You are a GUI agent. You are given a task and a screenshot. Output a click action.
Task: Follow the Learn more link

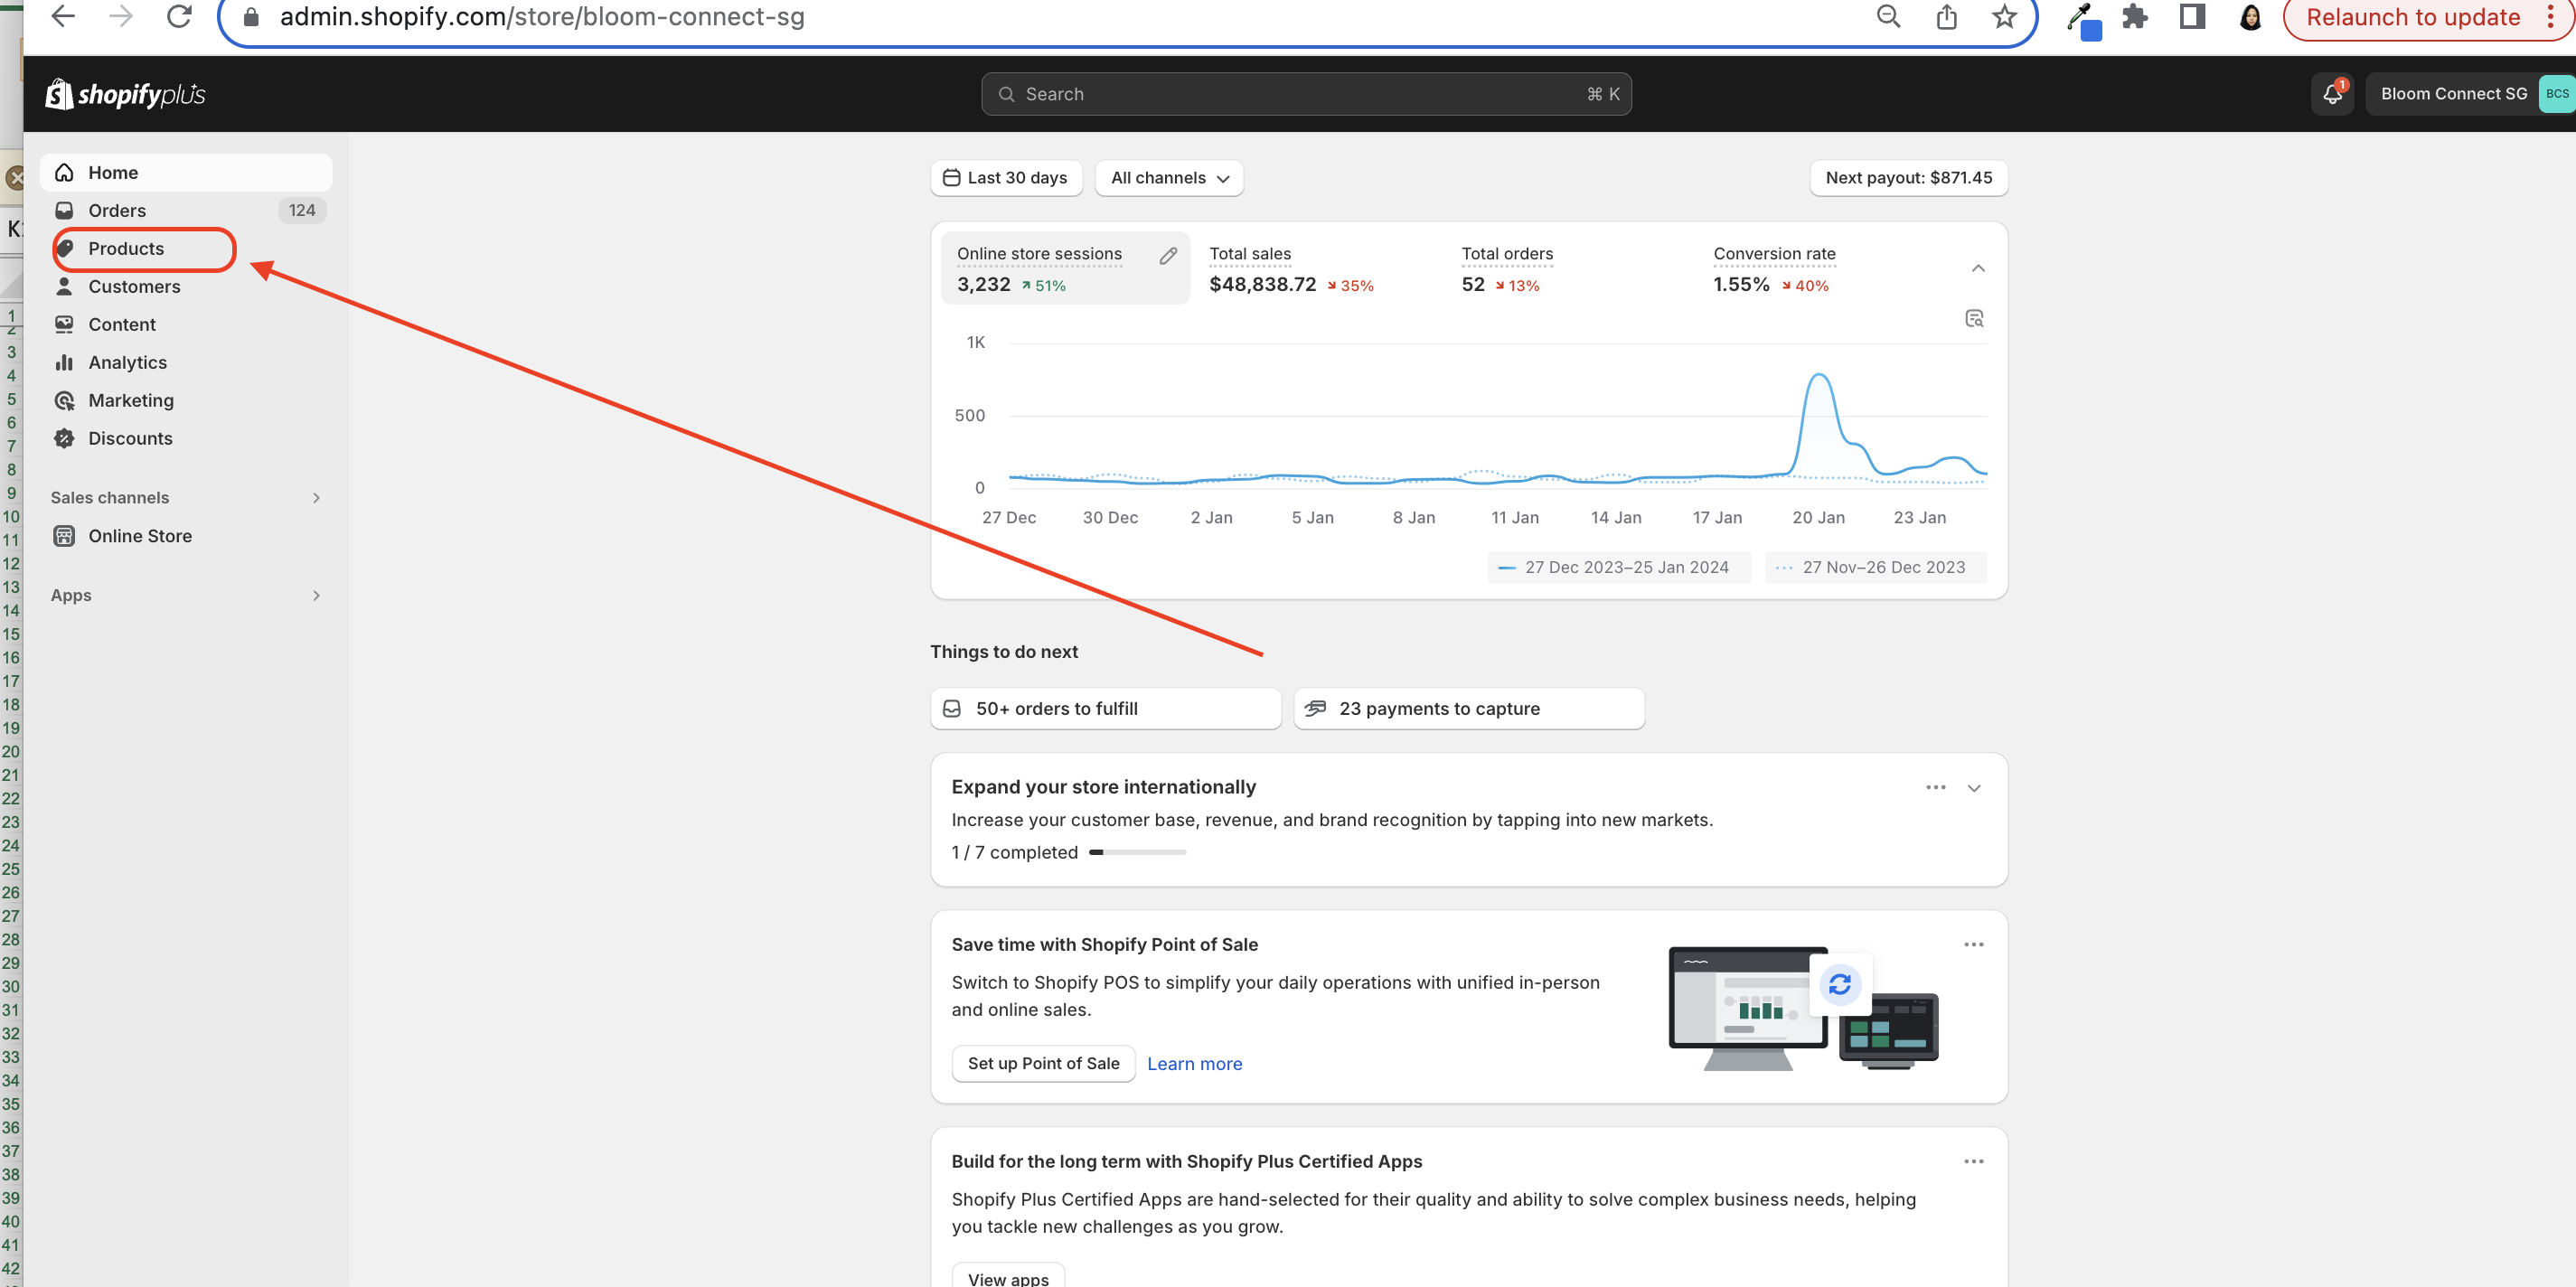pyautogui.click(x=1194, y=1064)
